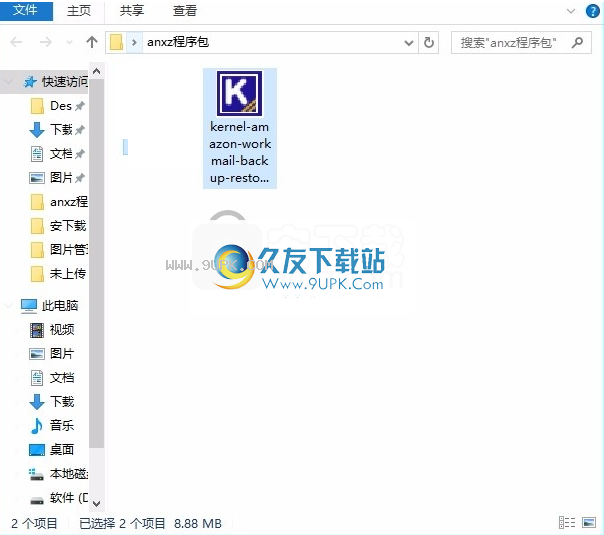The height and width of the screenshot is (535, 604).
Task: Switch to the 共享 ribbon tab
Action: 131,11
